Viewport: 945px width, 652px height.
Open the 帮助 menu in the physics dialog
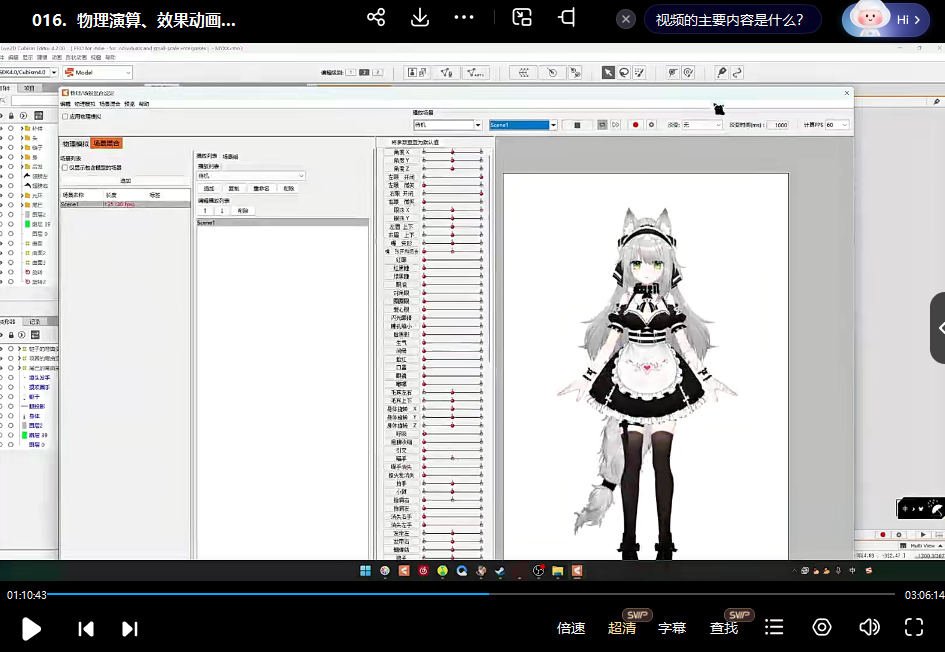(x=144, y=105)
